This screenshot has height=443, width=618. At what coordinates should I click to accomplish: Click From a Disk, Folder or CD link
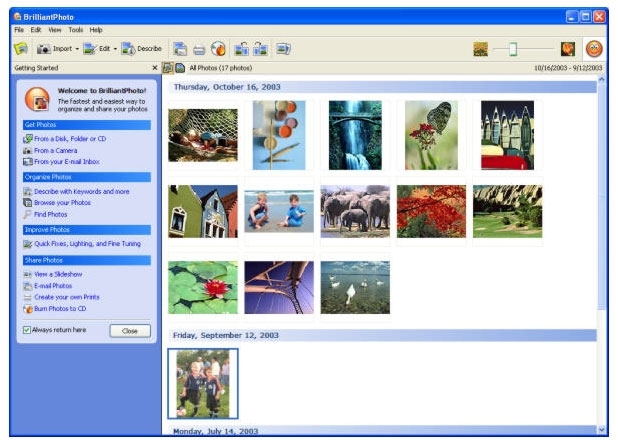pyautogui.click(x=70, y=139)
